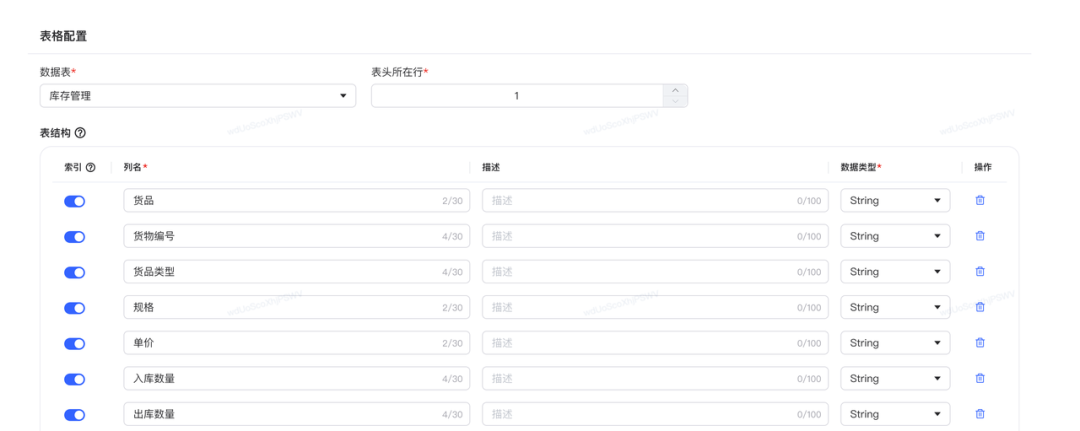
Task: Click trash icon for 货物编号 row
Action: click(x=980, y=236)
